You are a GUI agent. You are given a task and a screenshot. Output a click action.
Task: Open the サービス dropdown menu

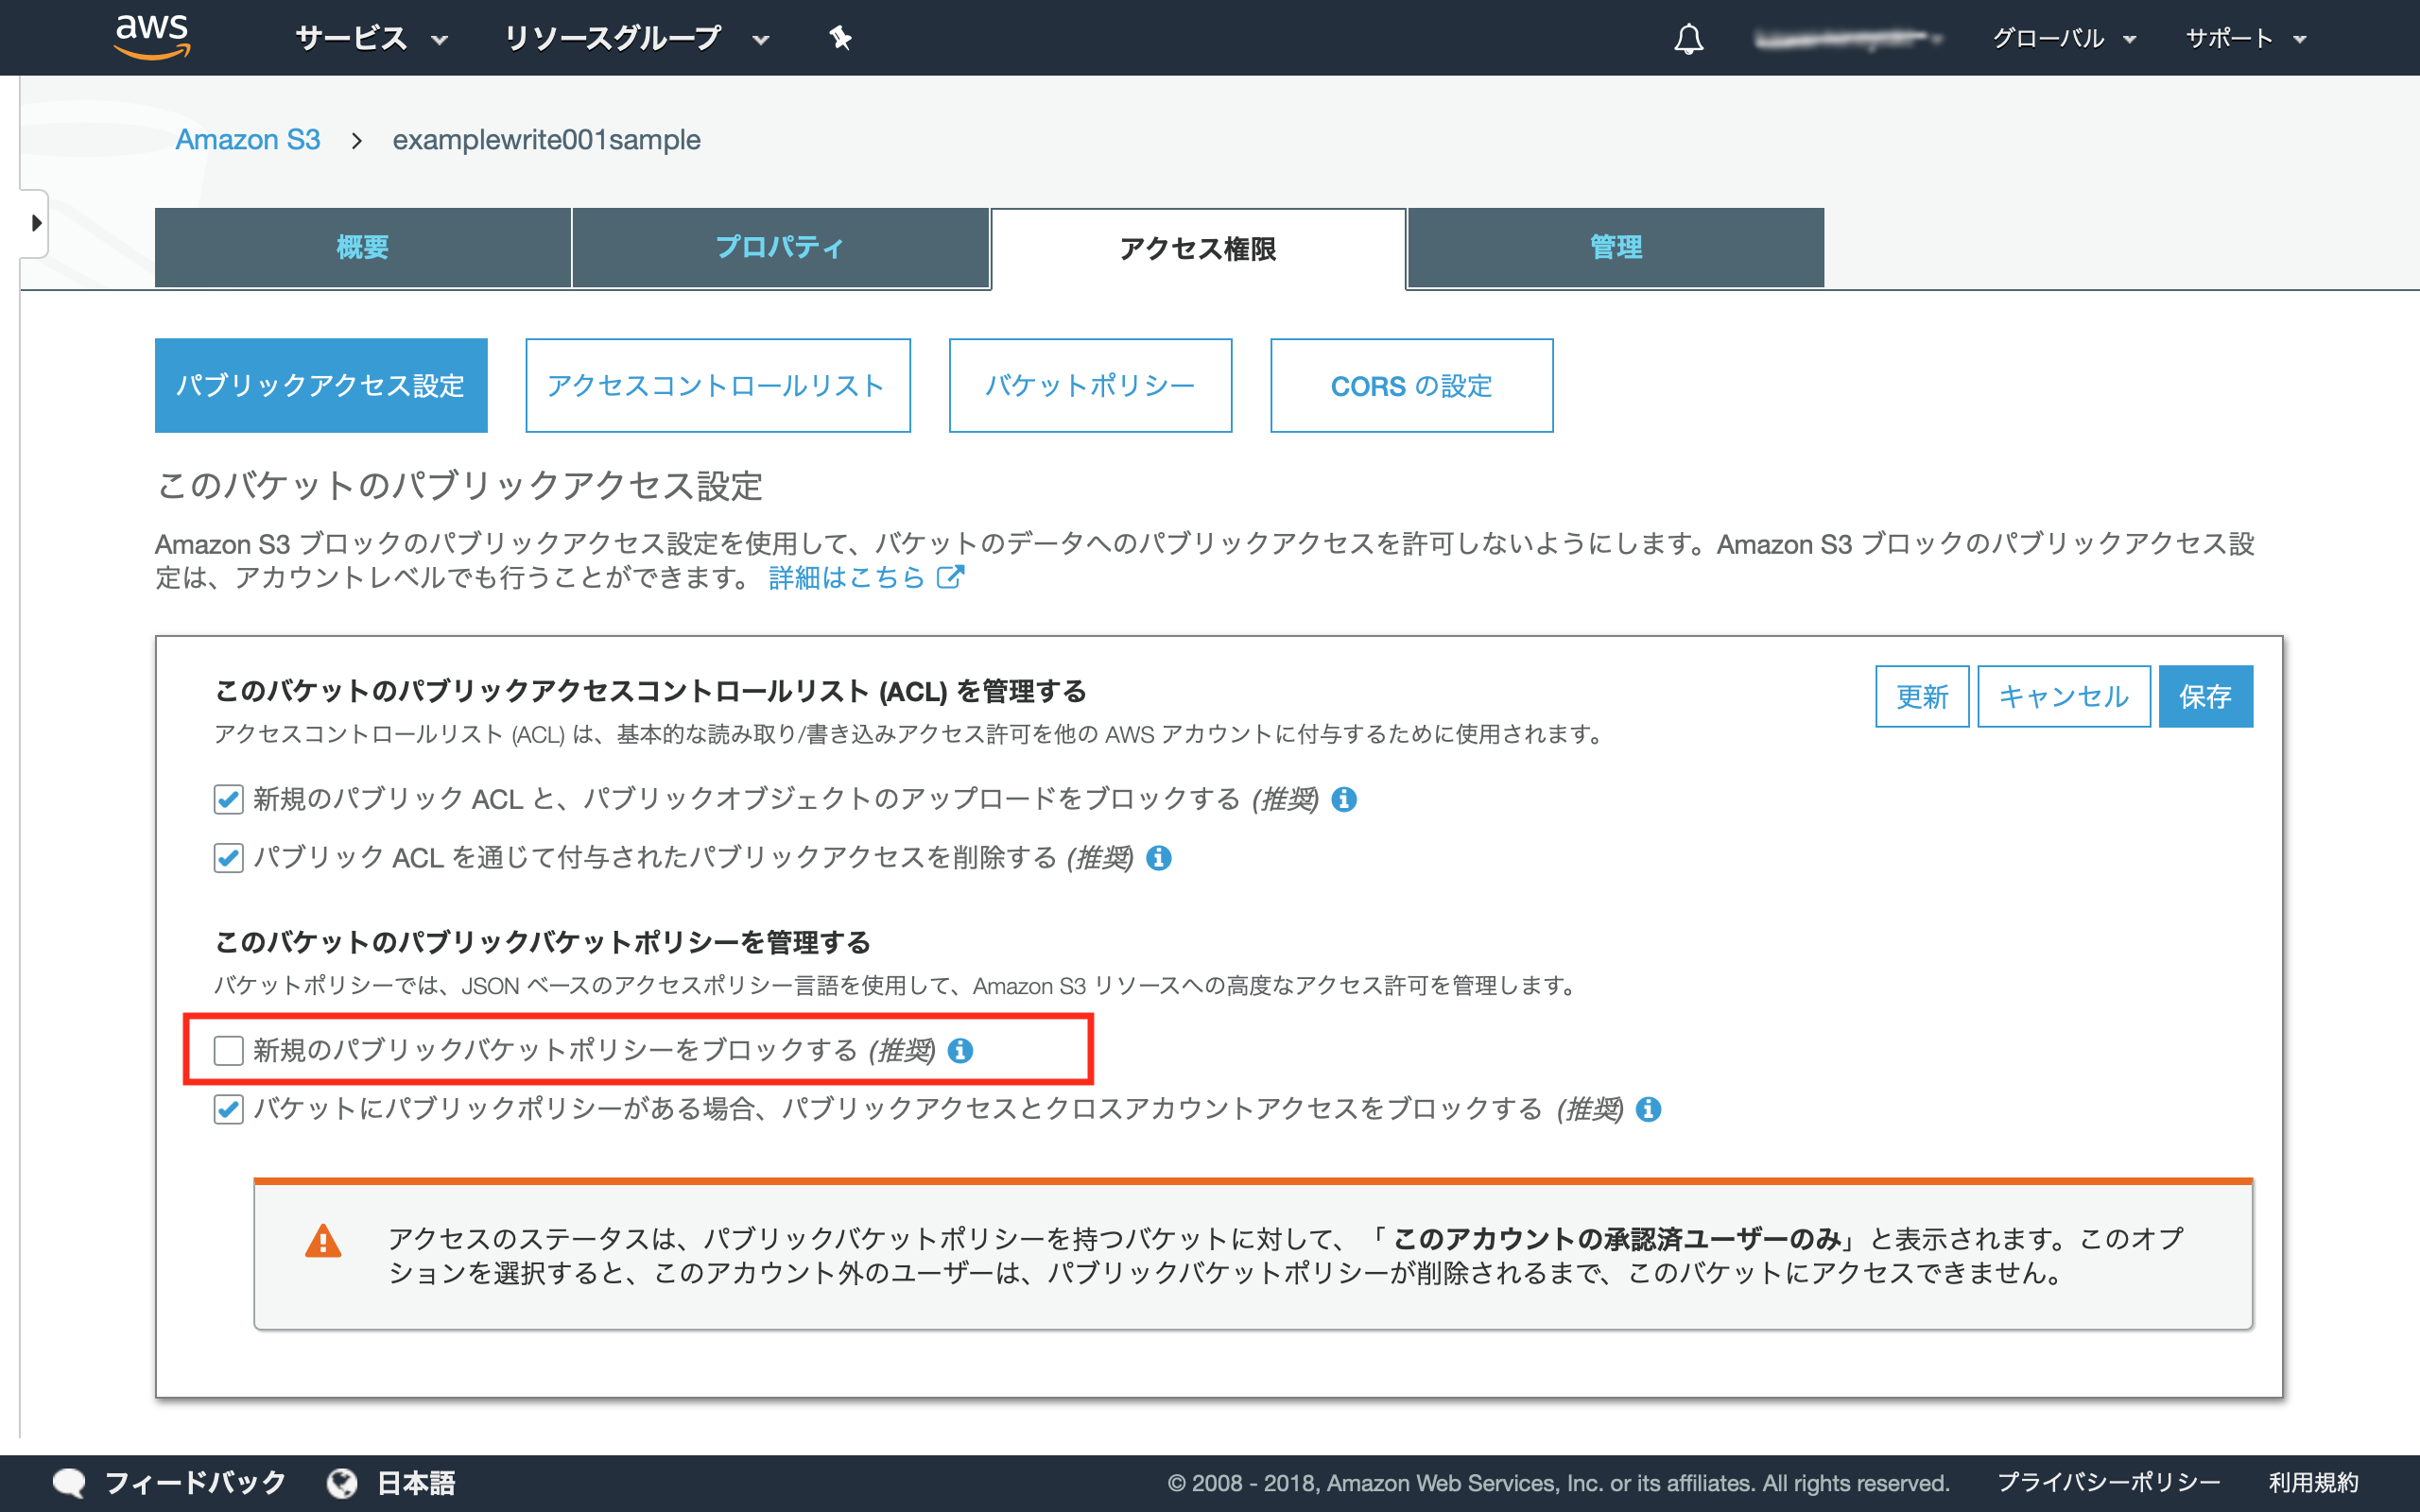(371, 39)
